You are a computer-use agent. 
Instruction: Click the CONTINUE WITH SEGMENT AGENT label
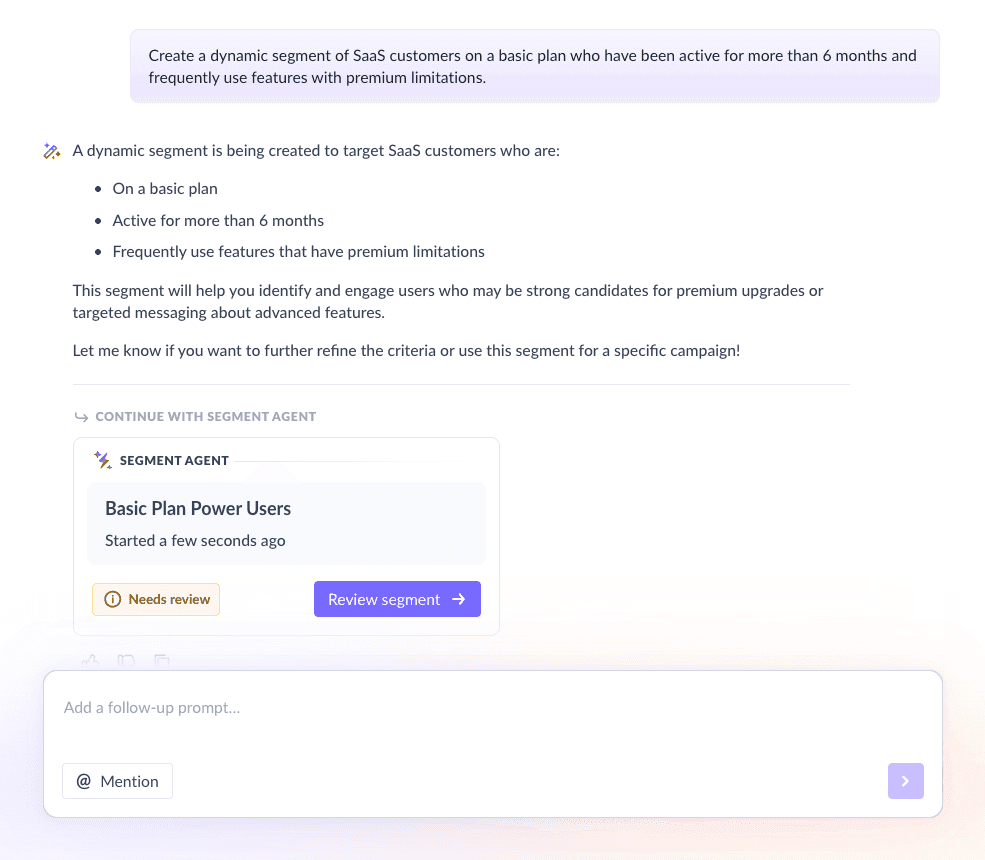click(x=206, y=416)
